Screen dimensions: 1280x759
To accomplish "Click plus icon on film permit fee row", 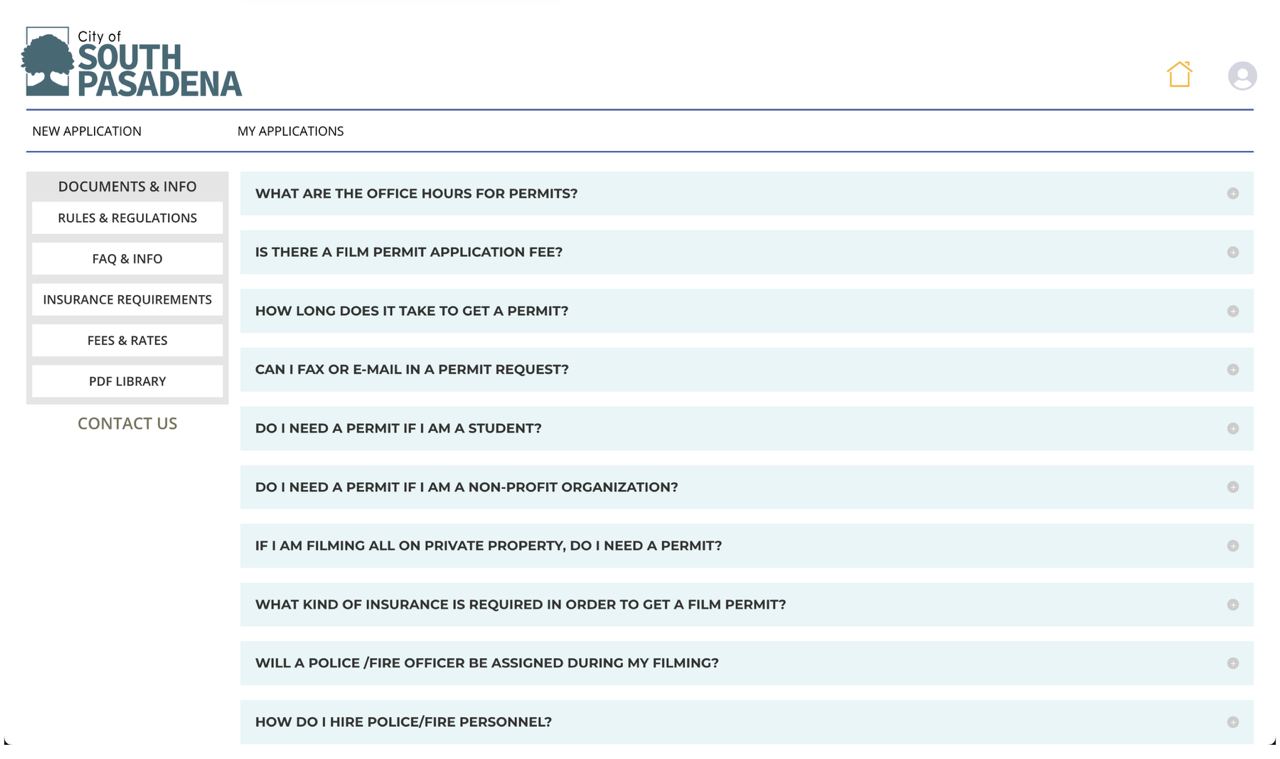I will [x=1232, y=253].
